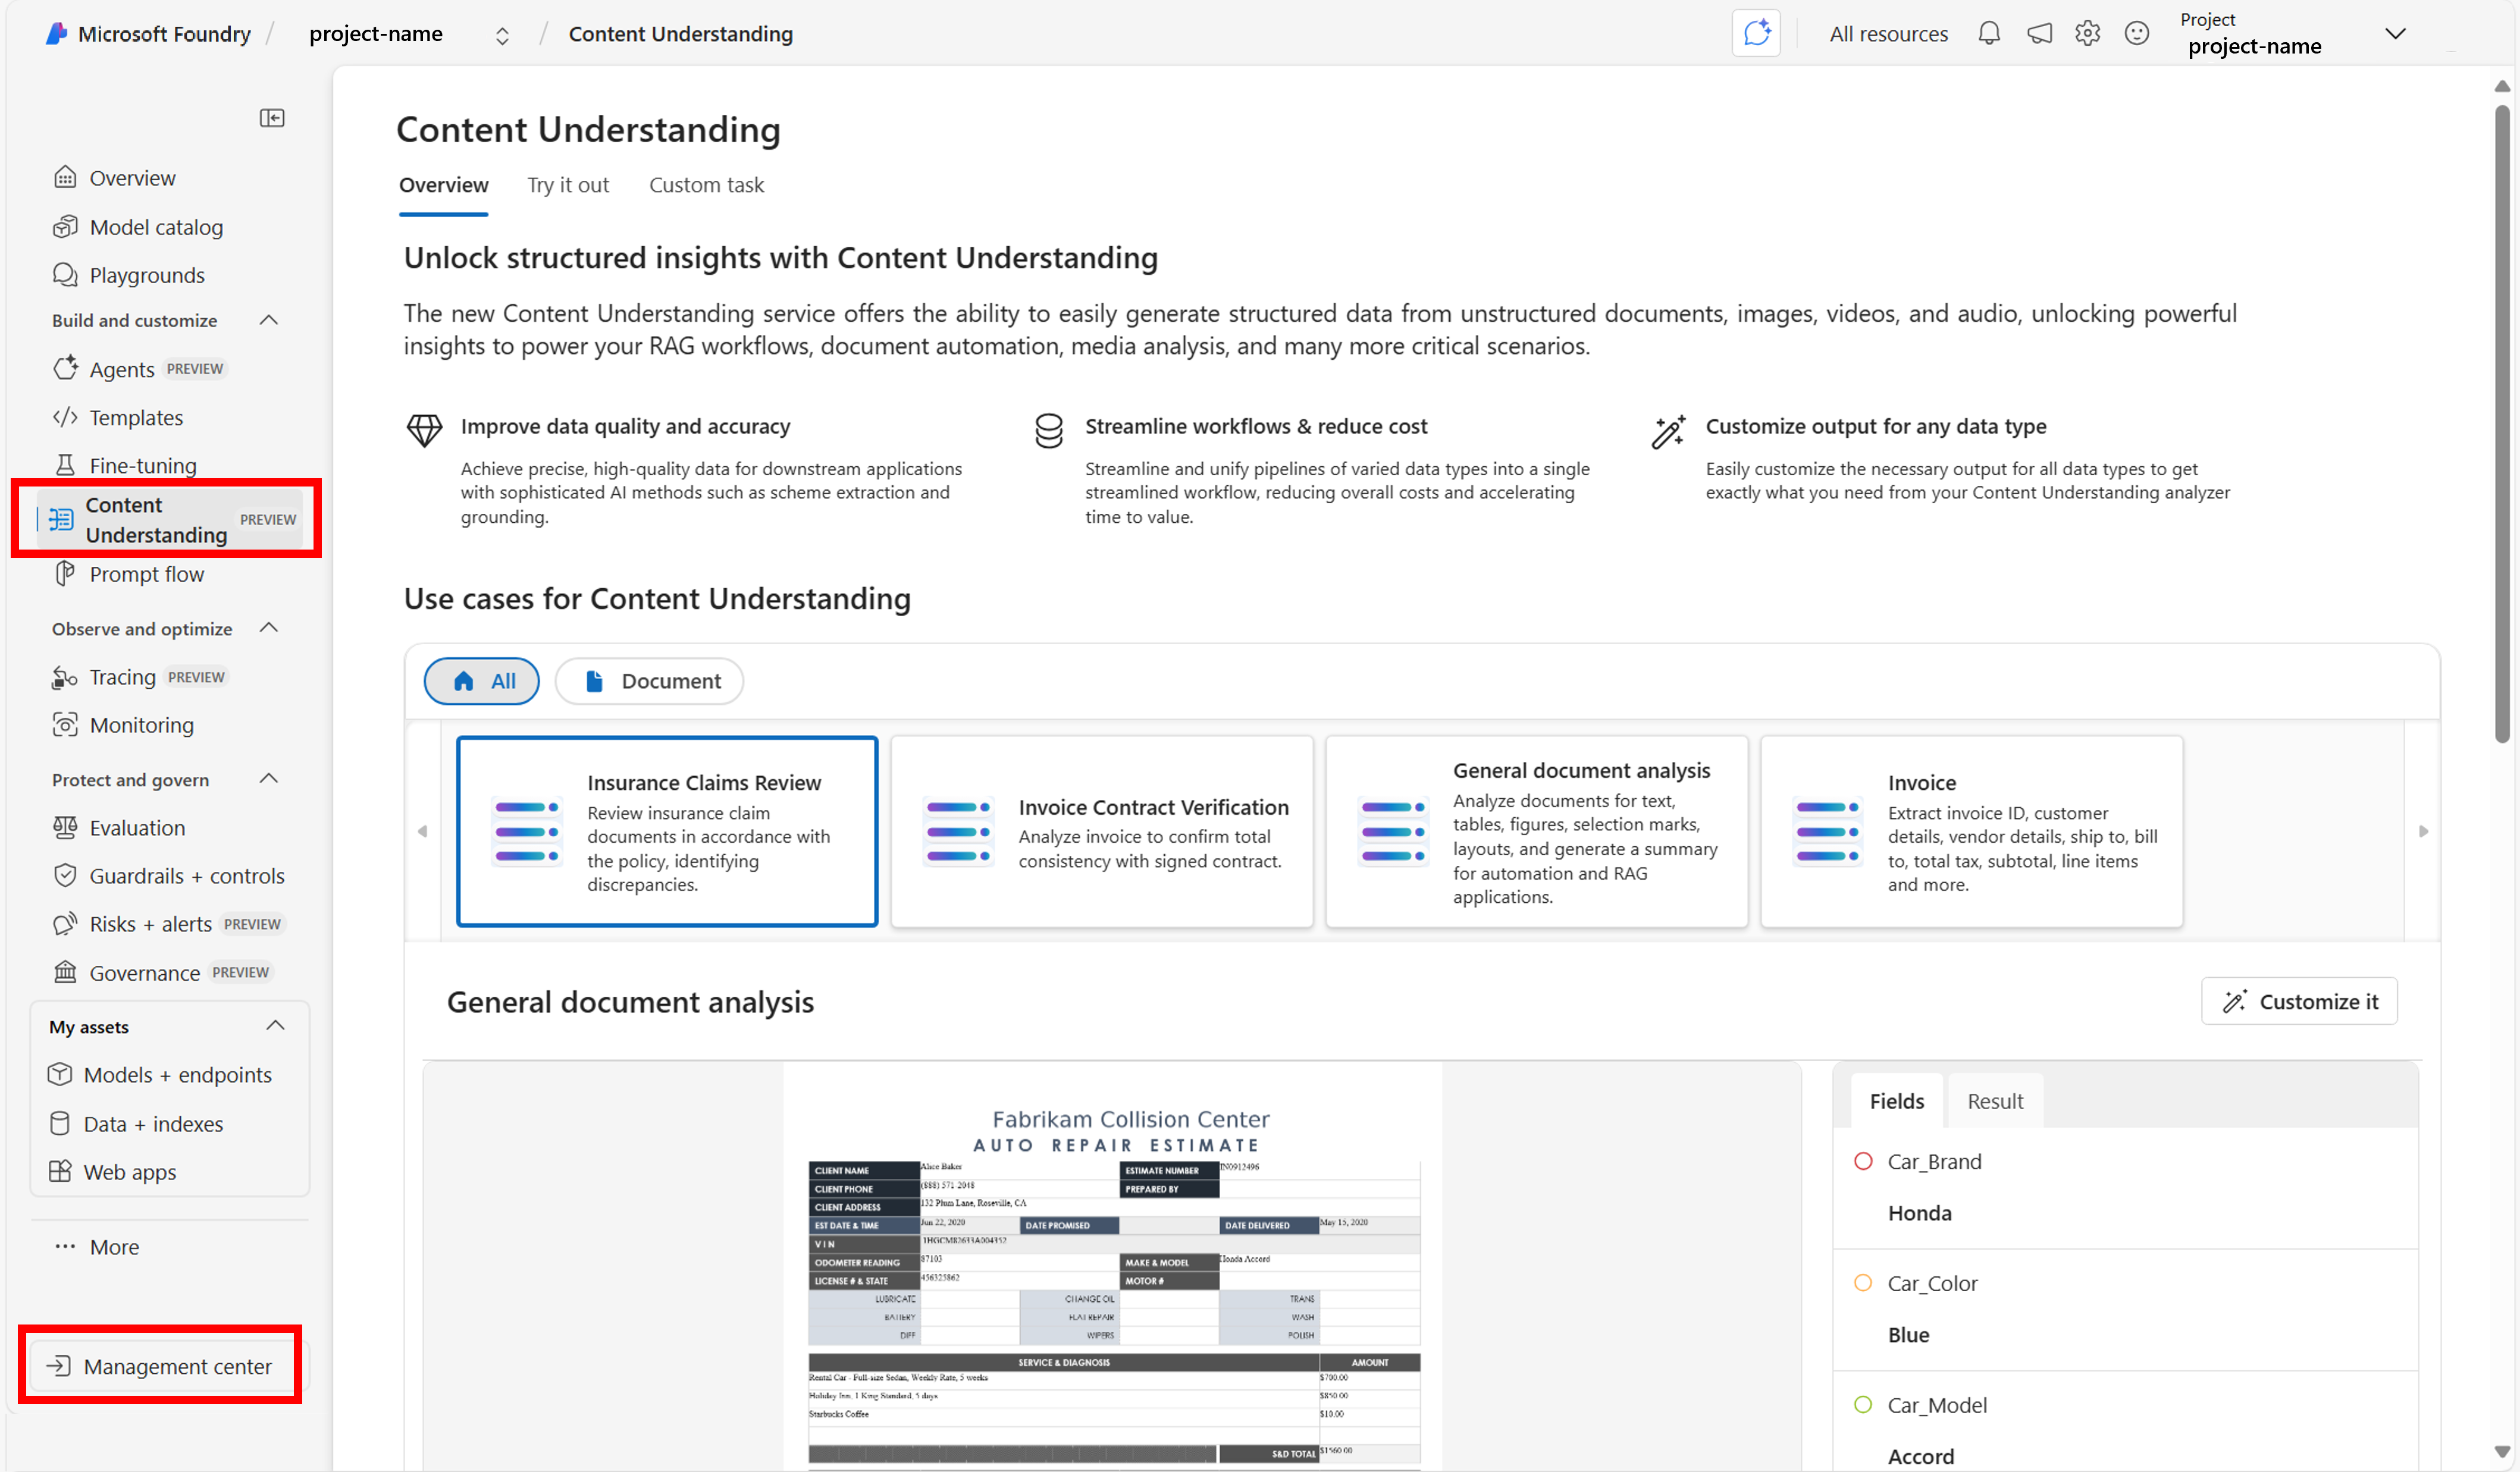Open Guardrails + controls
The width and height of the screenshot is (2520, 1472).
coord(169,876)
